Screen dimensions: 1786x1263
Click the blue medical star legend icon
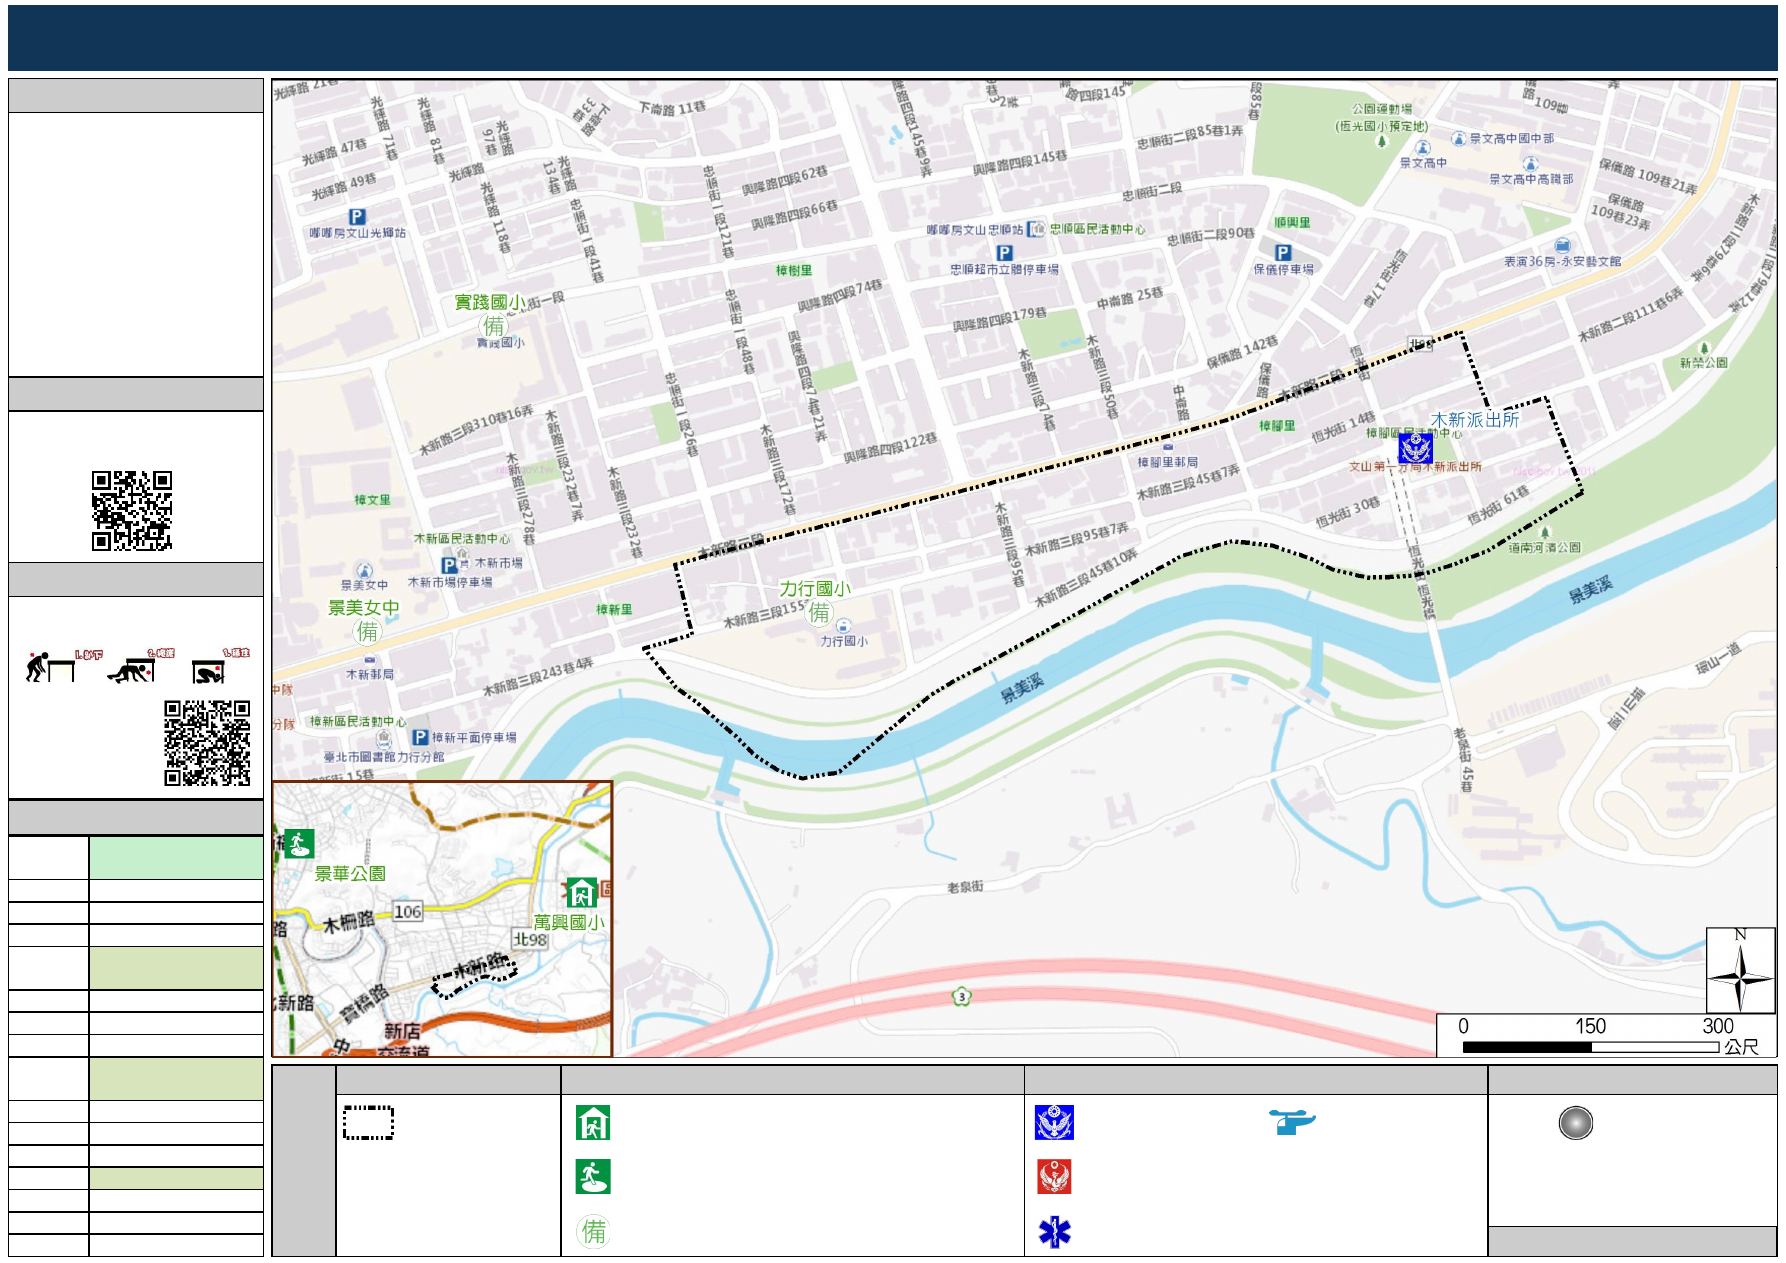click(x=1054, y=1232)
